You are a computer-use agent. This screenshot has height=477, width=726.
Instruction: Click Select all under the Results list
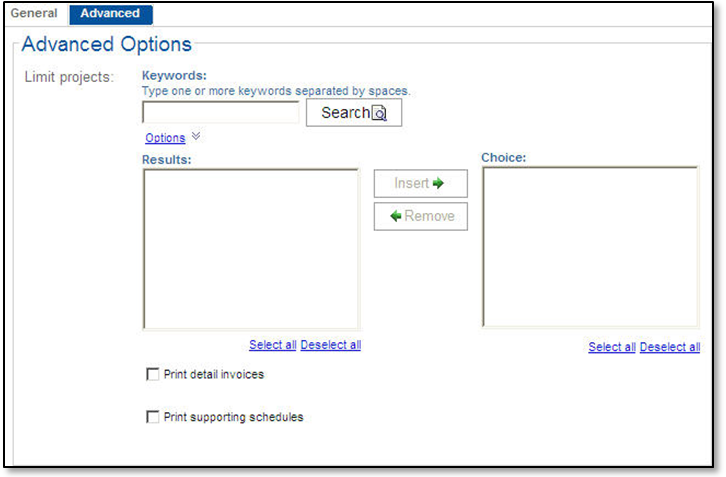[272, 345]
